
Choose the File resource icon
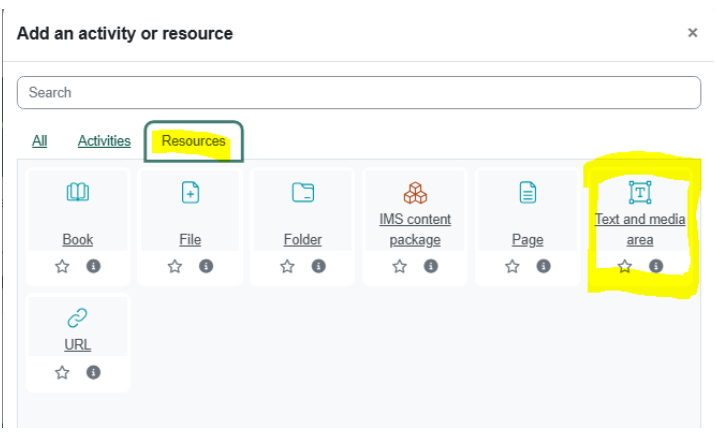[x=190, y=193]
